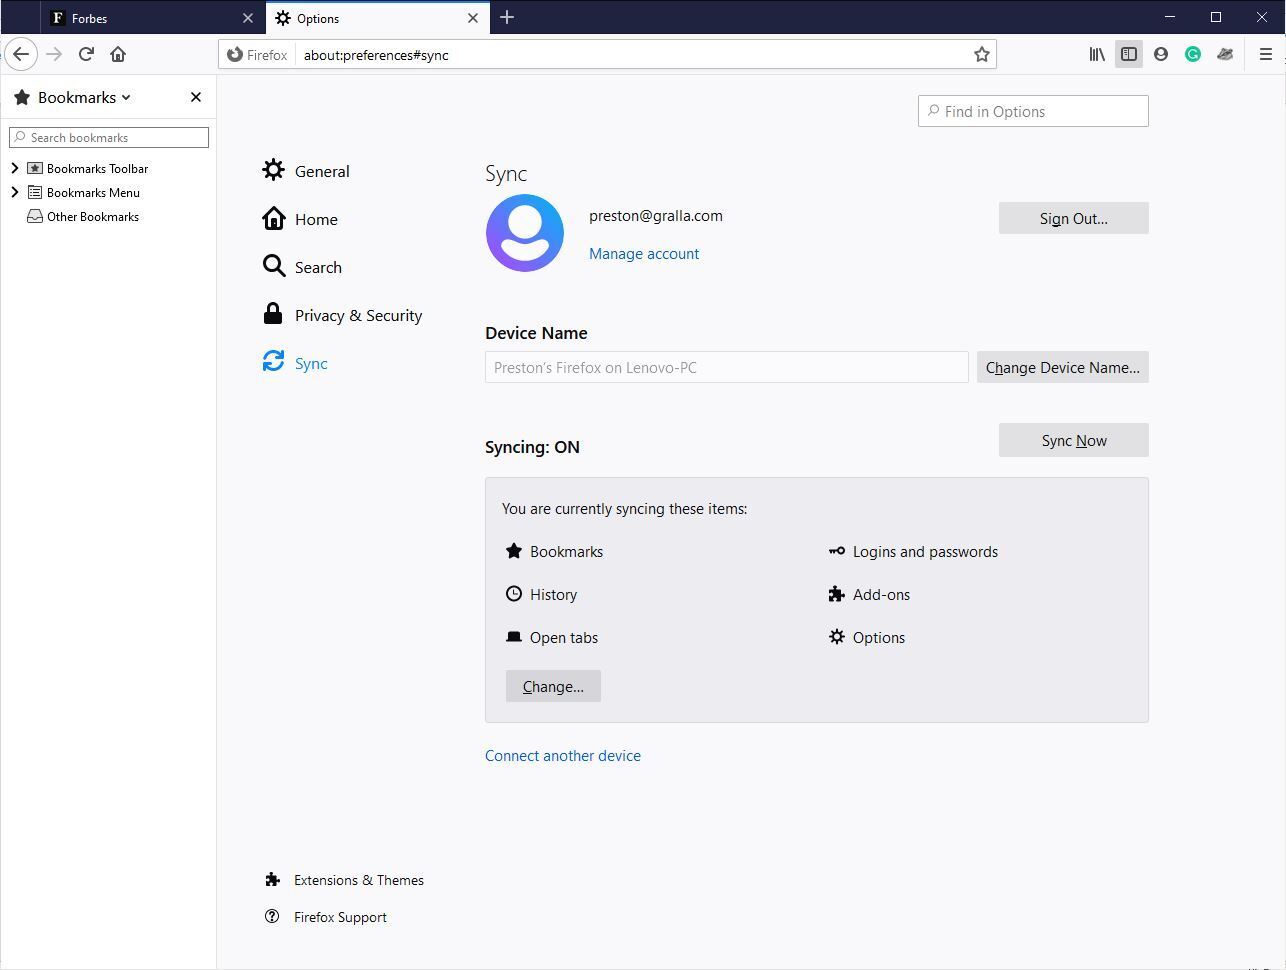This screenshot has height=970, width=1286.
Task: Close the Bookmarks sidebar
Action: (x=196, y=97)
